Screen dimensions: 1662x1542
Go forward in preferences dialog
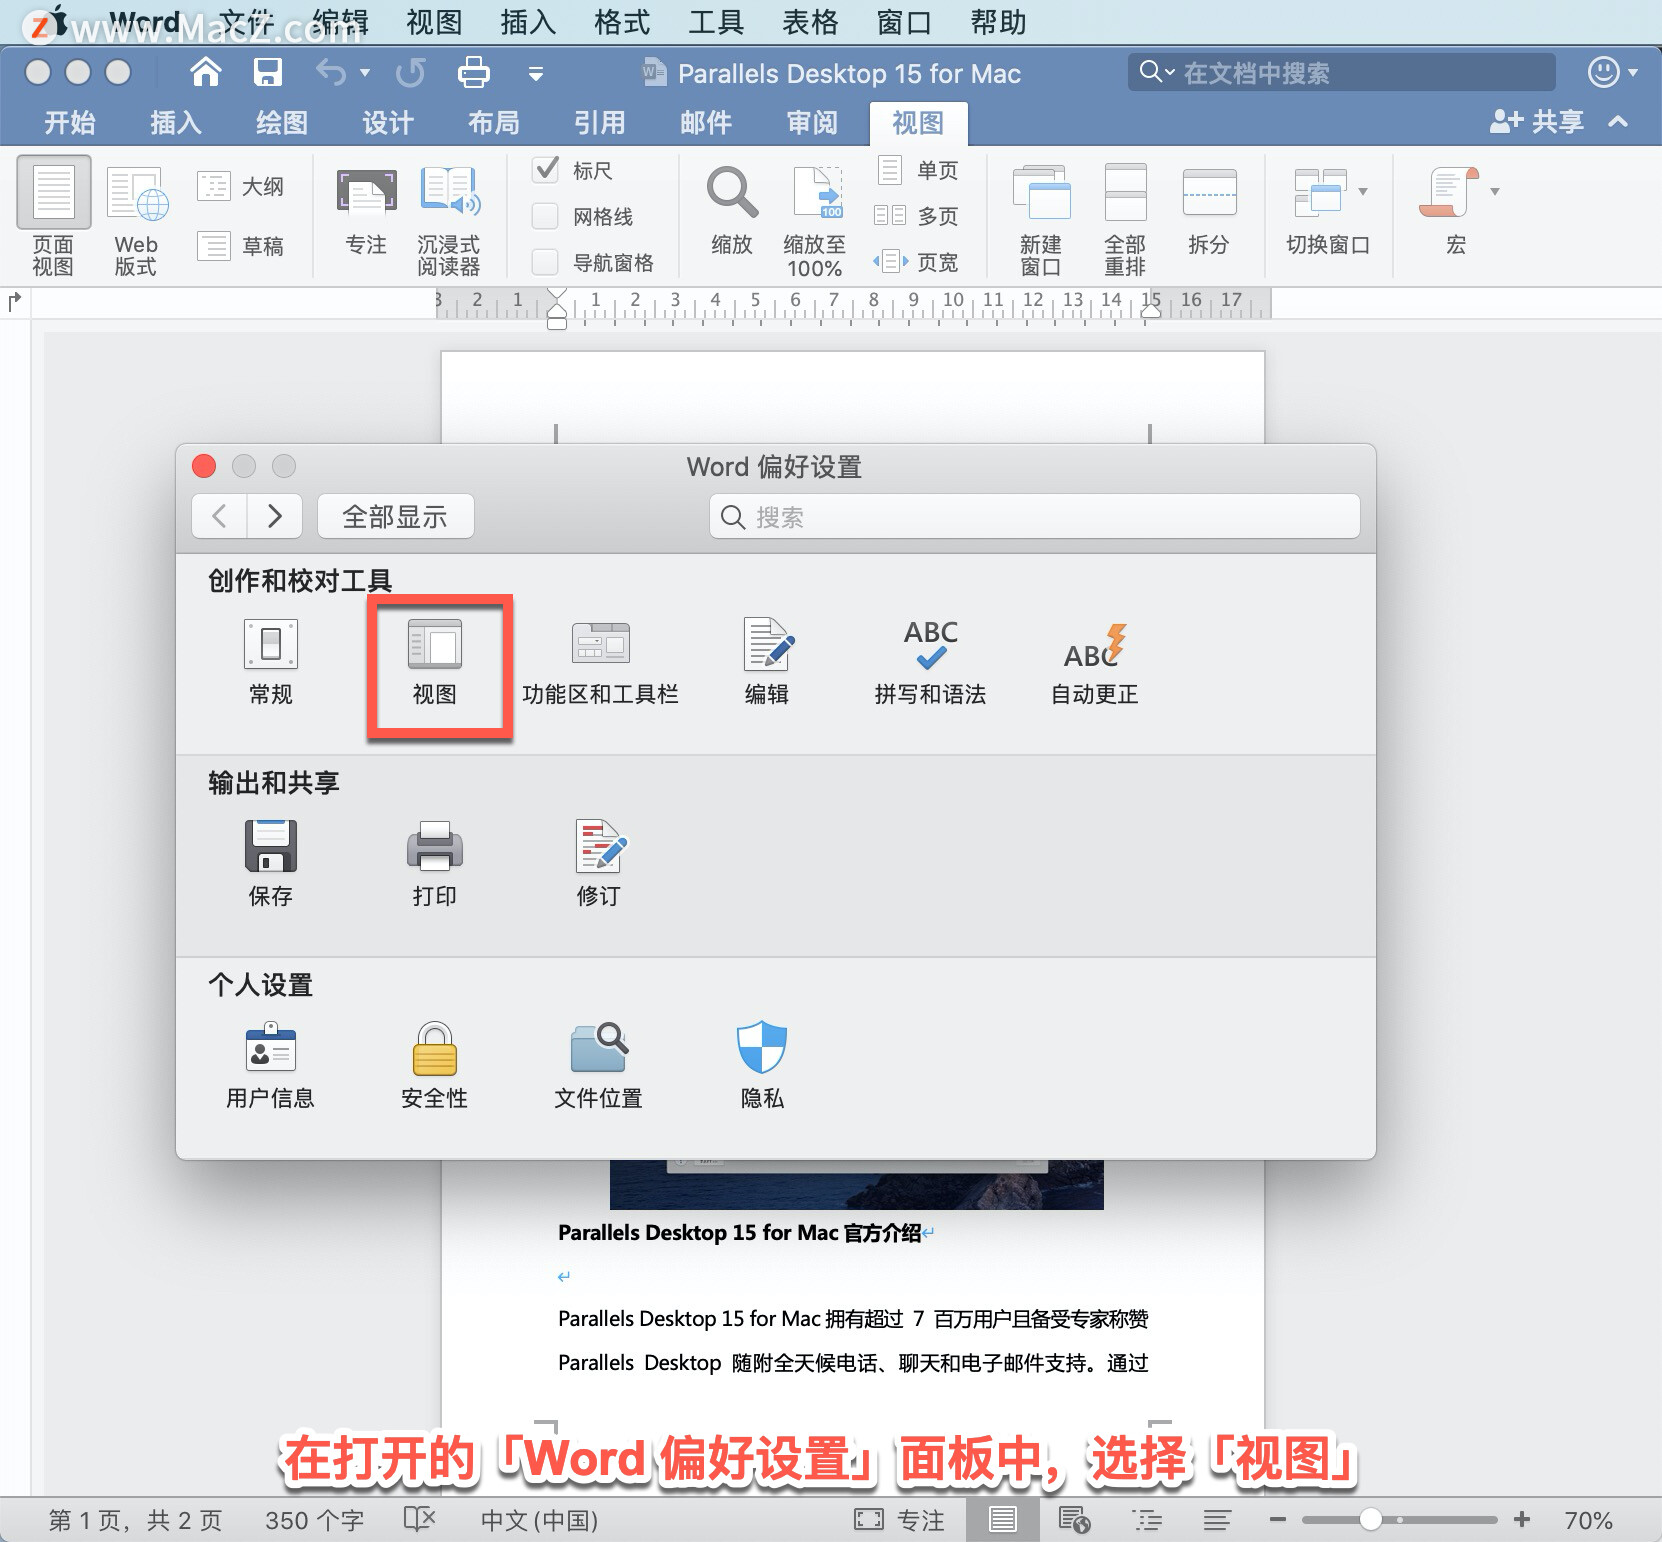coord(276,516)
